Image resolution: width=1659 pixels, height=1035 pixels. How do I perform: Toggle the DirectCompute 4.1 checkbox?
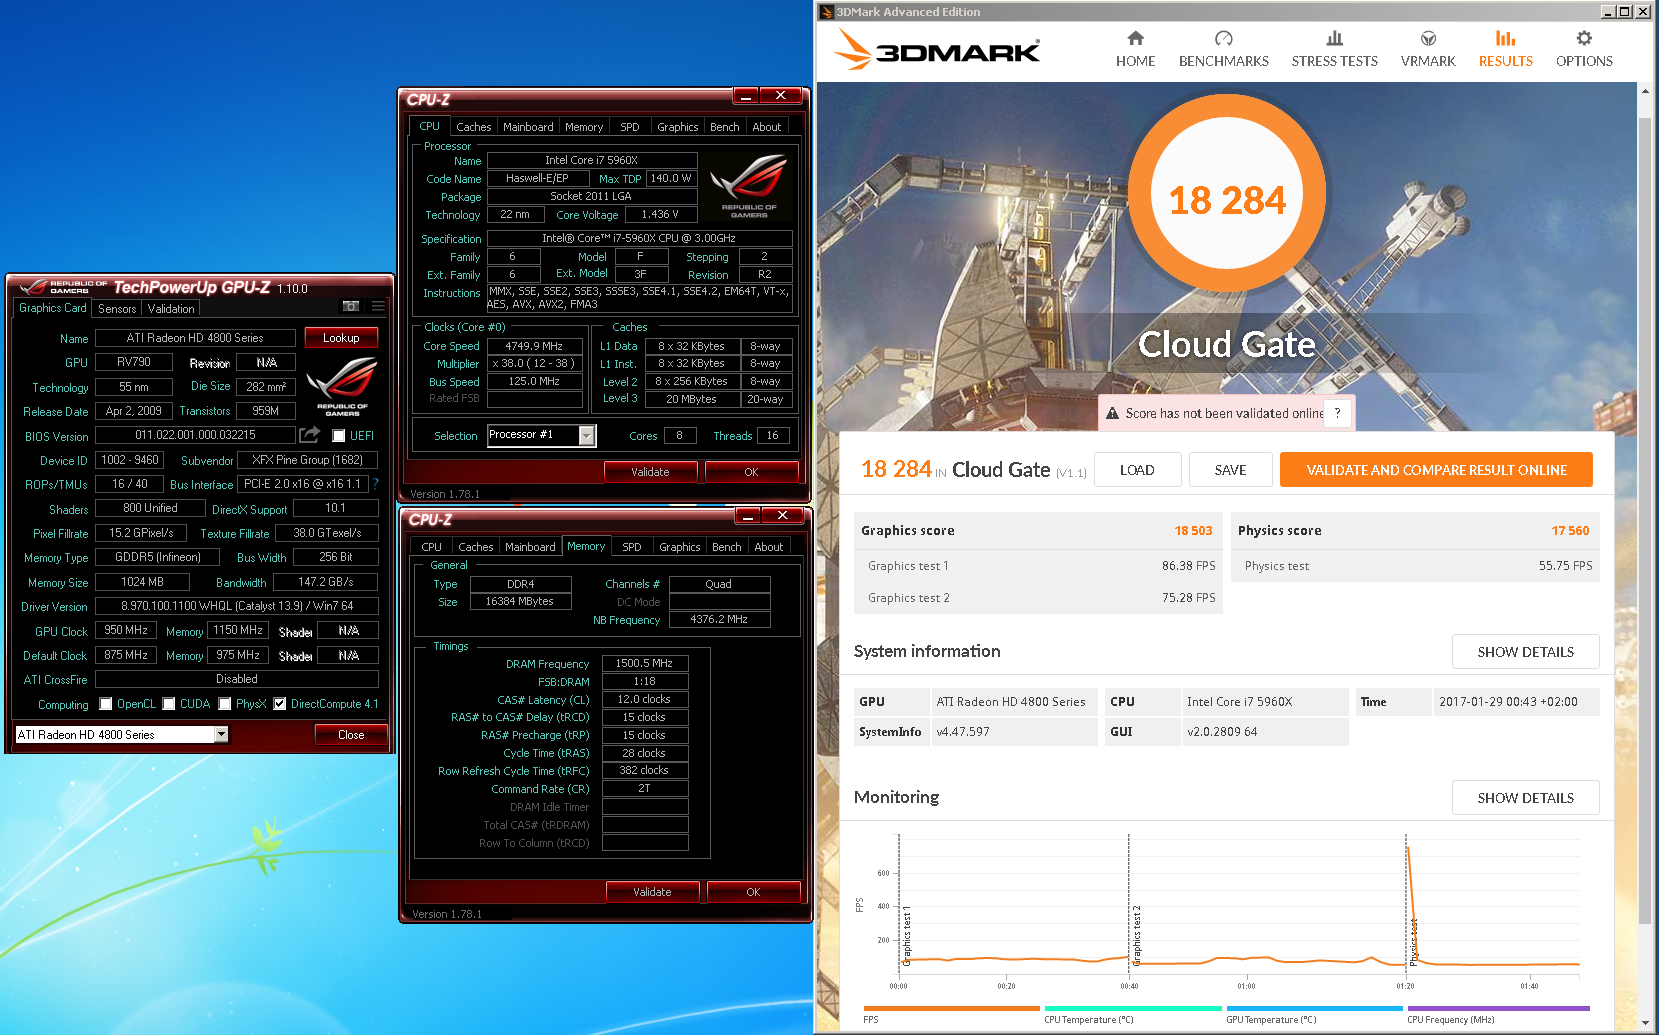[x=280, y=704]
